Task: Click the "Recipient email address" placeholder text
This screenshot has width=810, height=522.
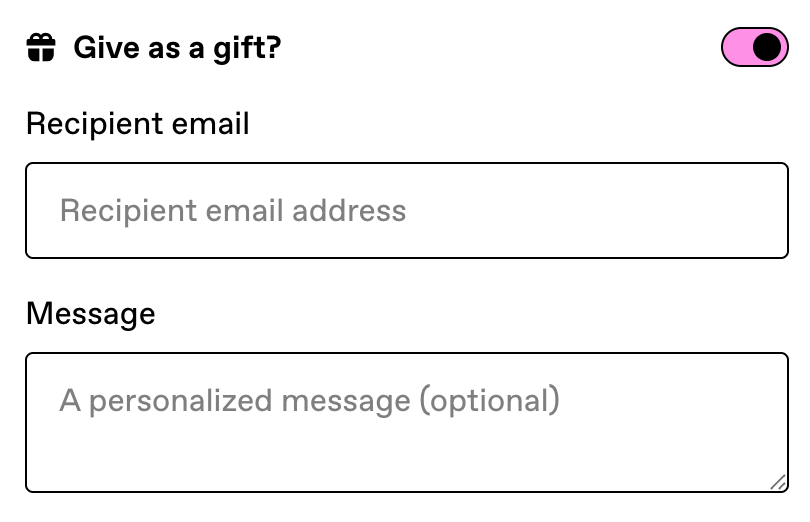Action: click(x=233, y=211)
